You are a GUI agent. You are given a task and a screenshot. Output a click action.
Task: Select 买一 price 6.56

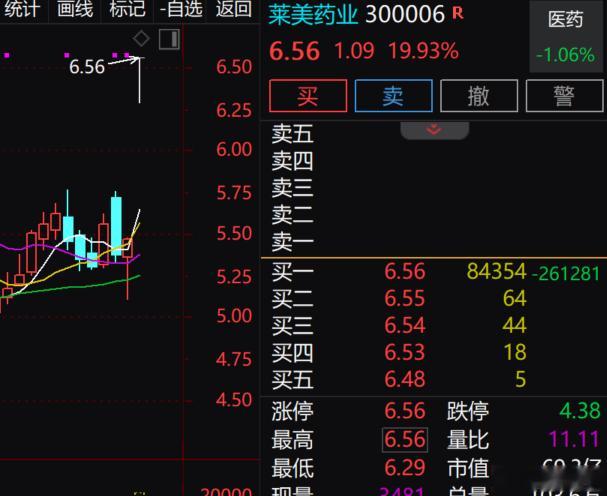tap(405, 271)
